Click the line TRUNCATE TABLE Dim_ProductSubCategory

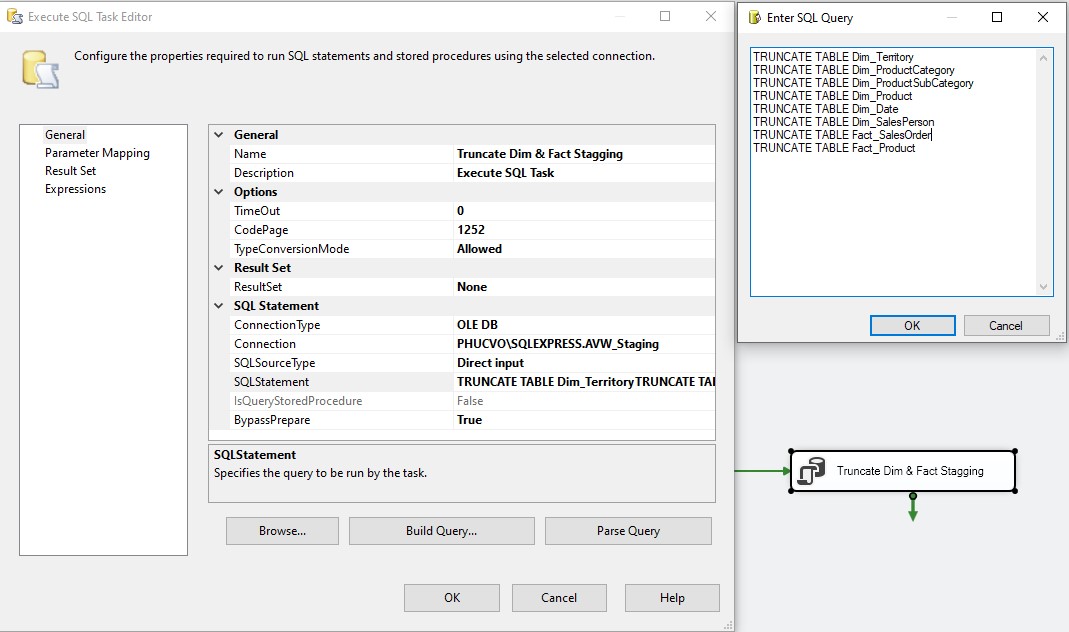click(x=863, y=83)
